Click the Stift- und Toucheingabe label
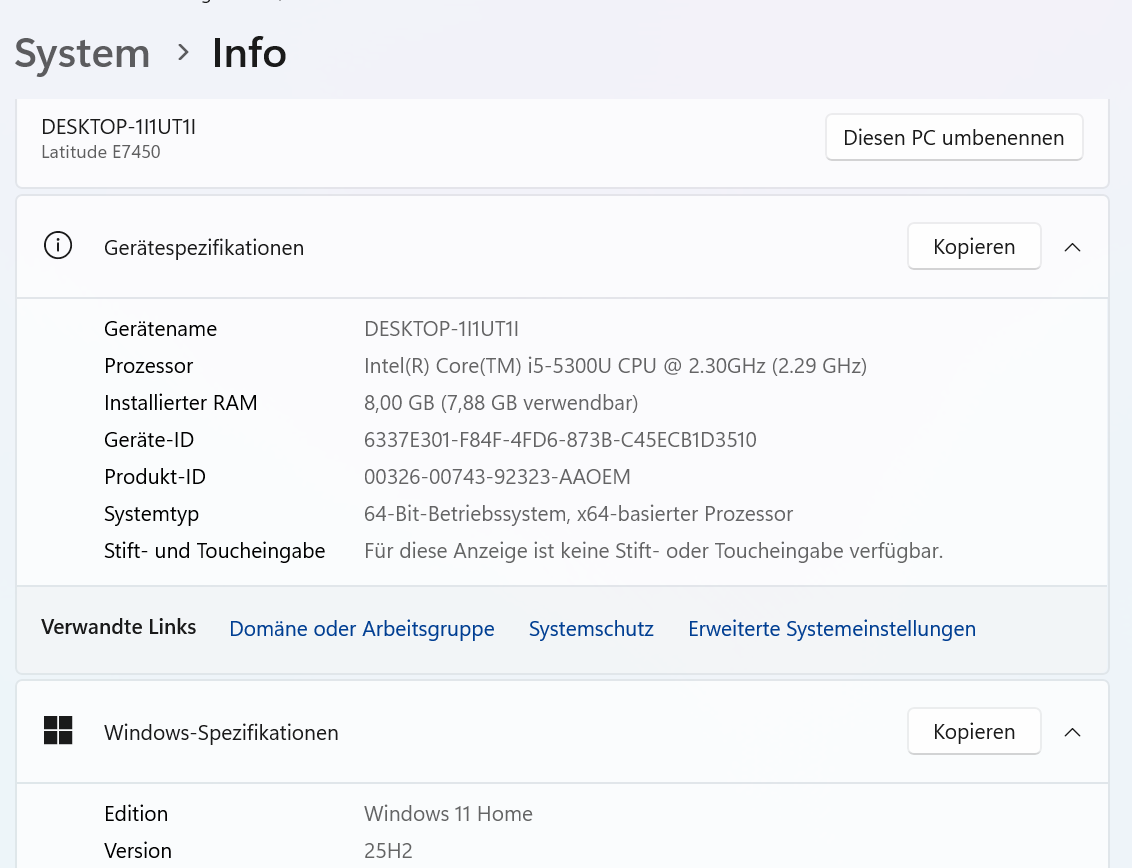1132x868 pixels. coord(214,551)
